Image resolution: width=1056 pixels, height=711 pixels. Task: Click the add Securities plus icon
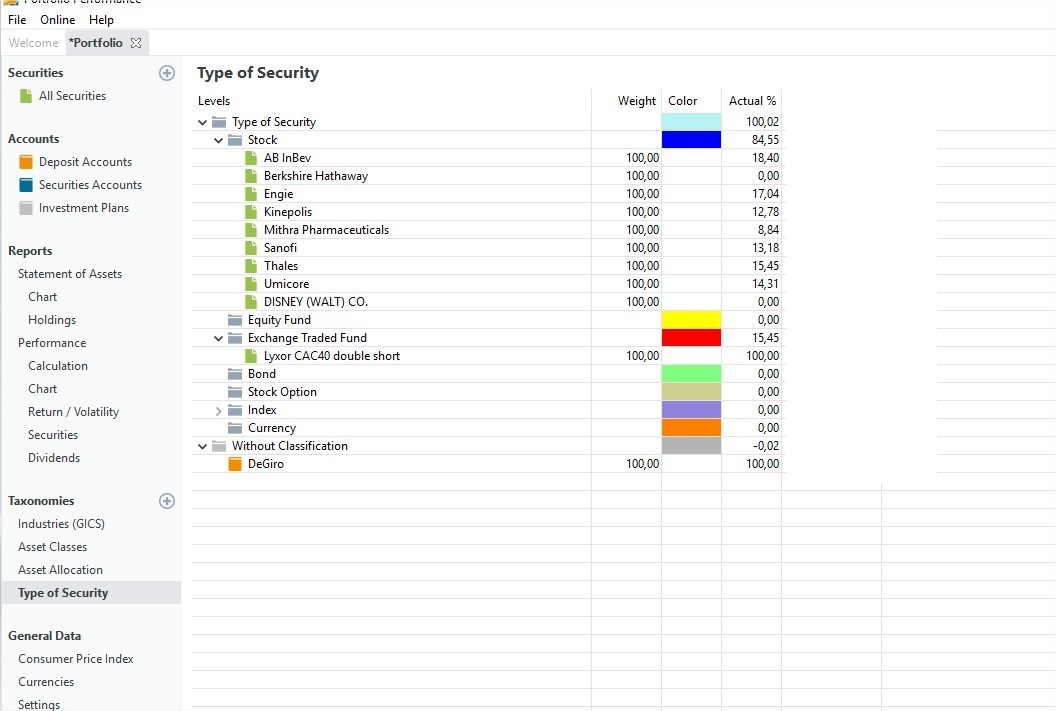(166, 73)
